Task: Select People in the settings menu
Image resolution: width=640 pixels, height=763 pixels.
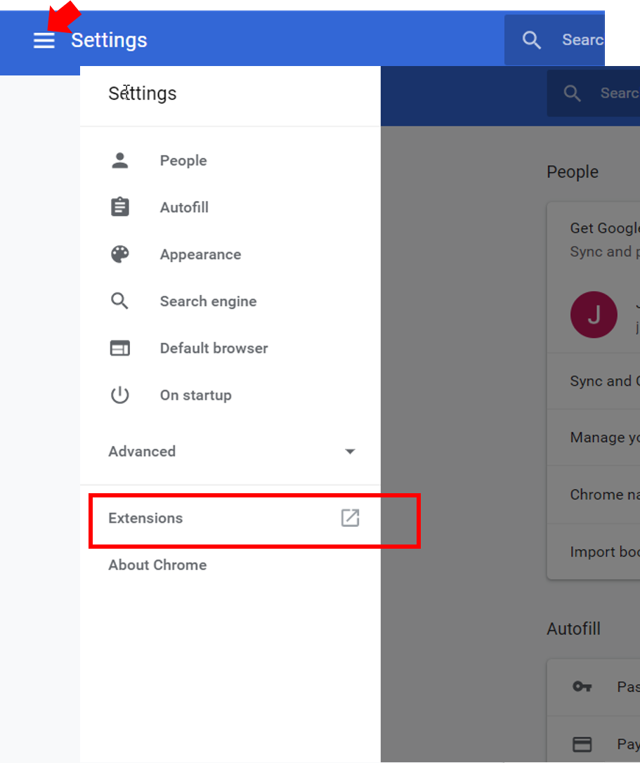Action: tap(183, 160)
